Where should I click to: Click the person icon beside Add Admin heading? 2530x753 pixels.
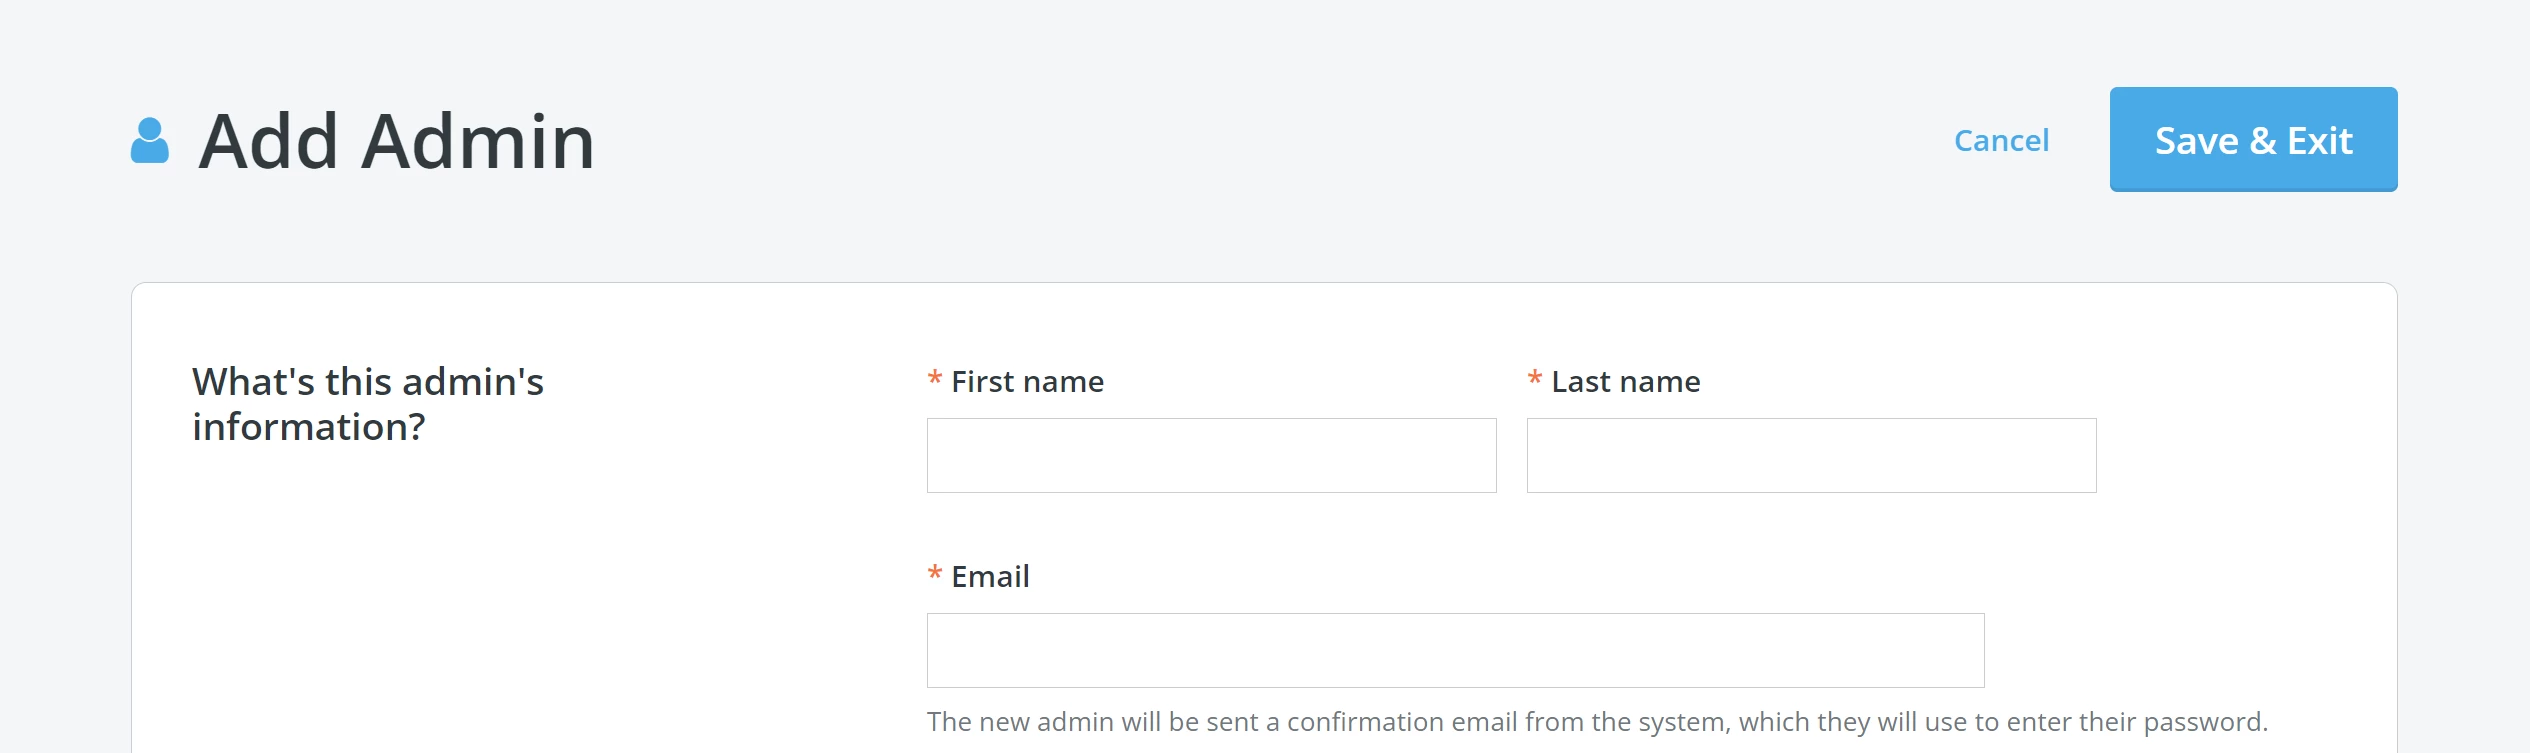pyautogui.click(x=148, y=140)
